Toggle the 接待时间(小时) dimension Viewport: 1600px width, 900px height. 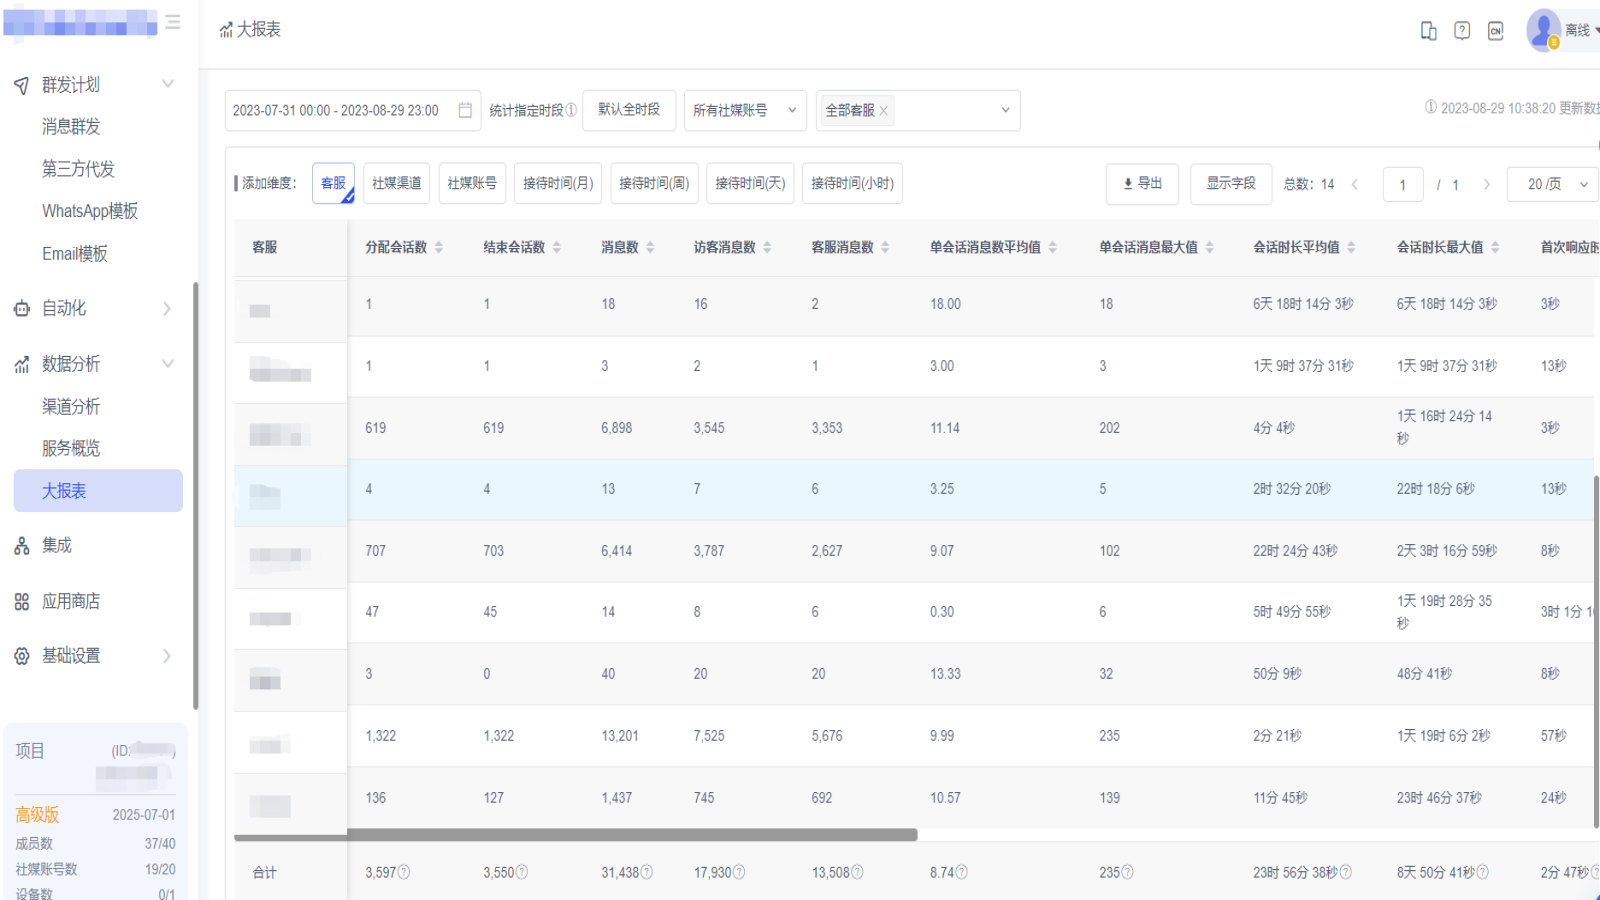(x=852, y=183)
